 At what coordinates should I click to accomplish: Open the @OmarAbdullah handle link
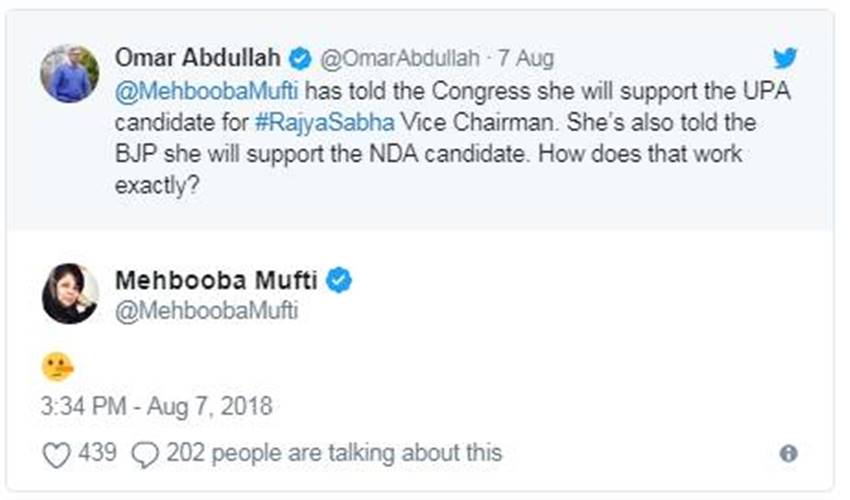pos(399,58)
